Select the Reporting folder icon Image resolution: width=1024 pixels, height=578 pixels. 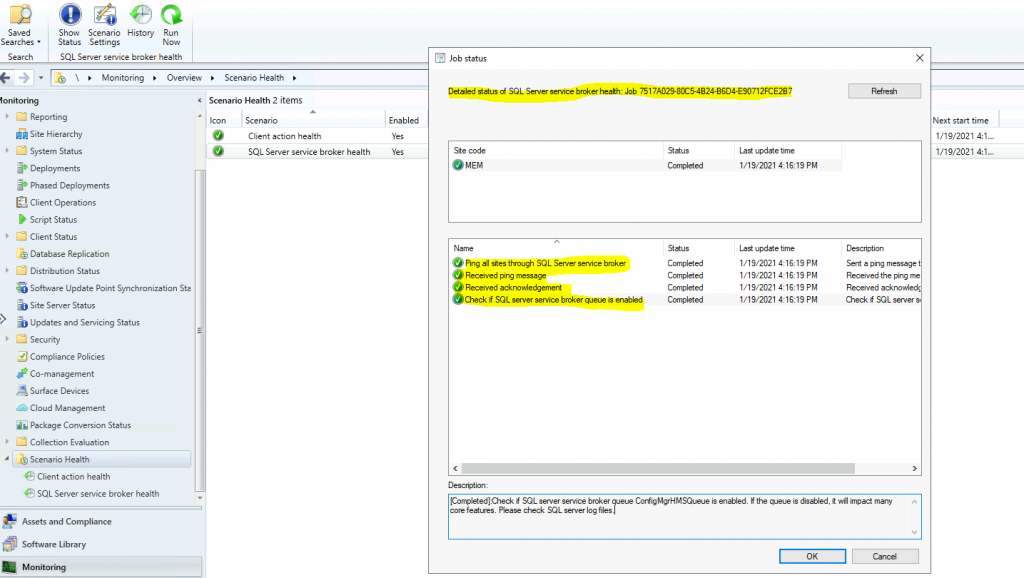click(x=22, y=117)
